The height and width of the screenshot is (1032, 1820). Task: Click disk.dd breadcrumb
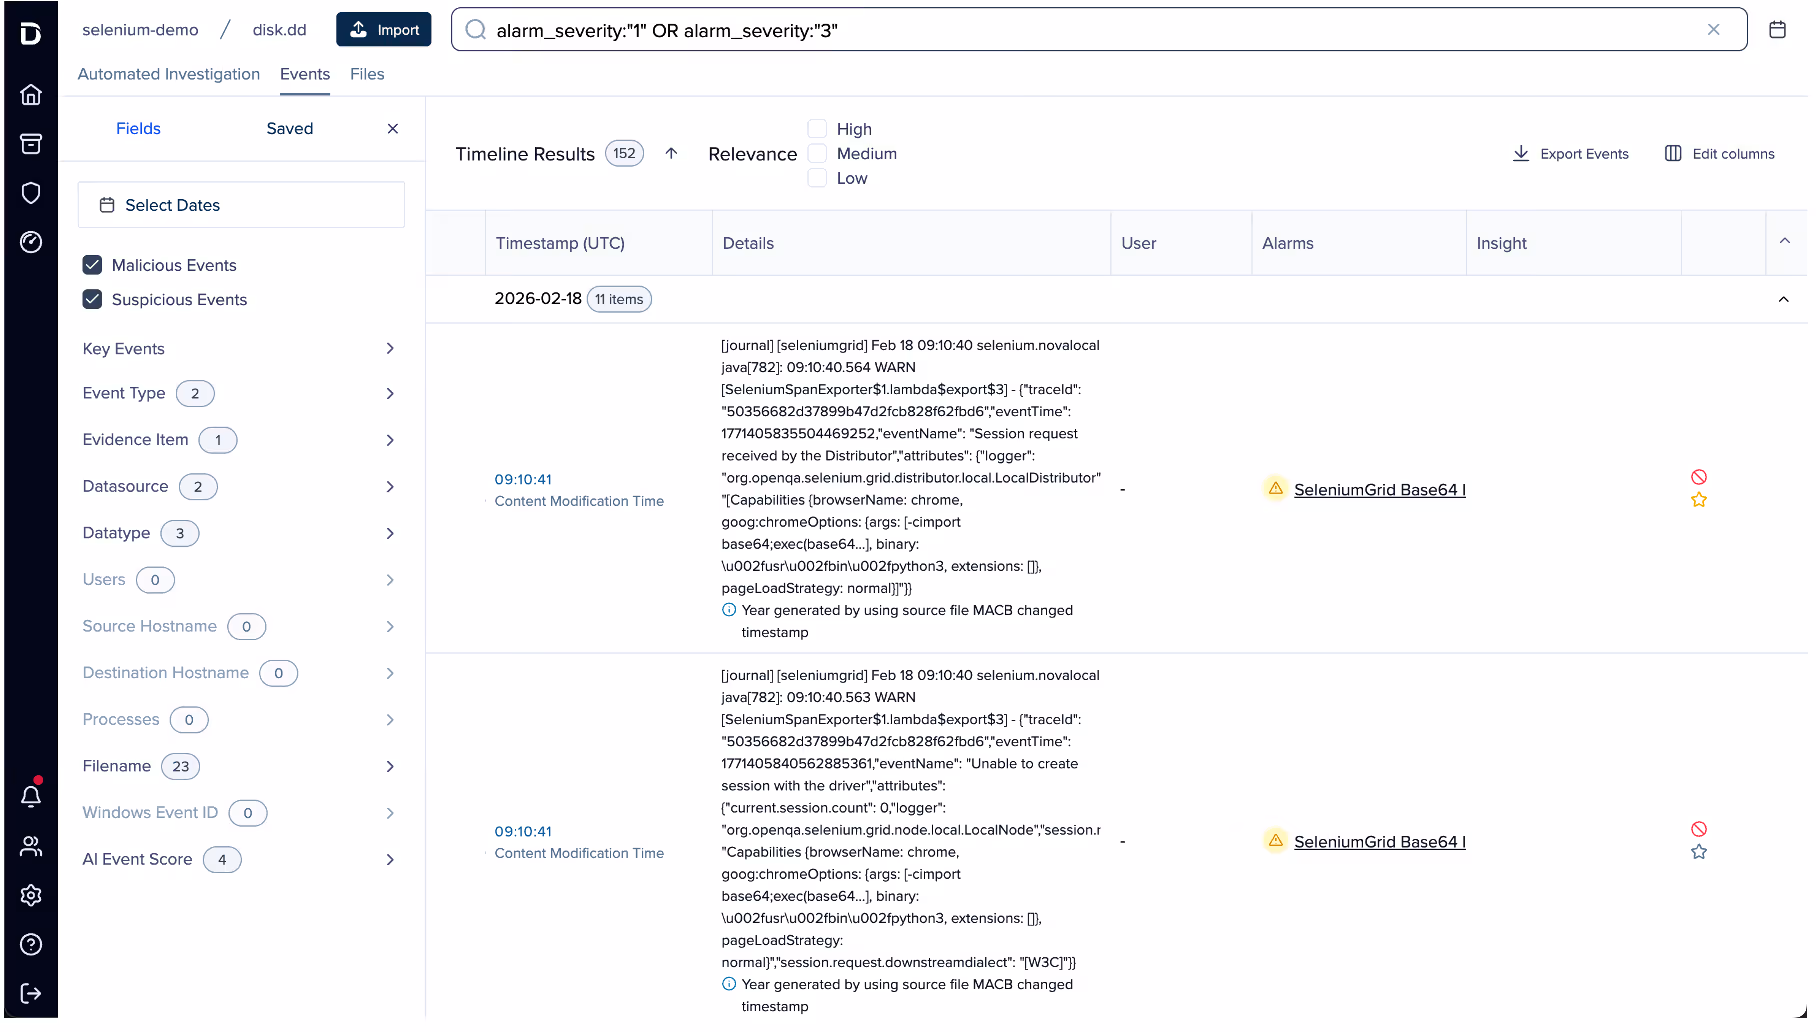279,30
